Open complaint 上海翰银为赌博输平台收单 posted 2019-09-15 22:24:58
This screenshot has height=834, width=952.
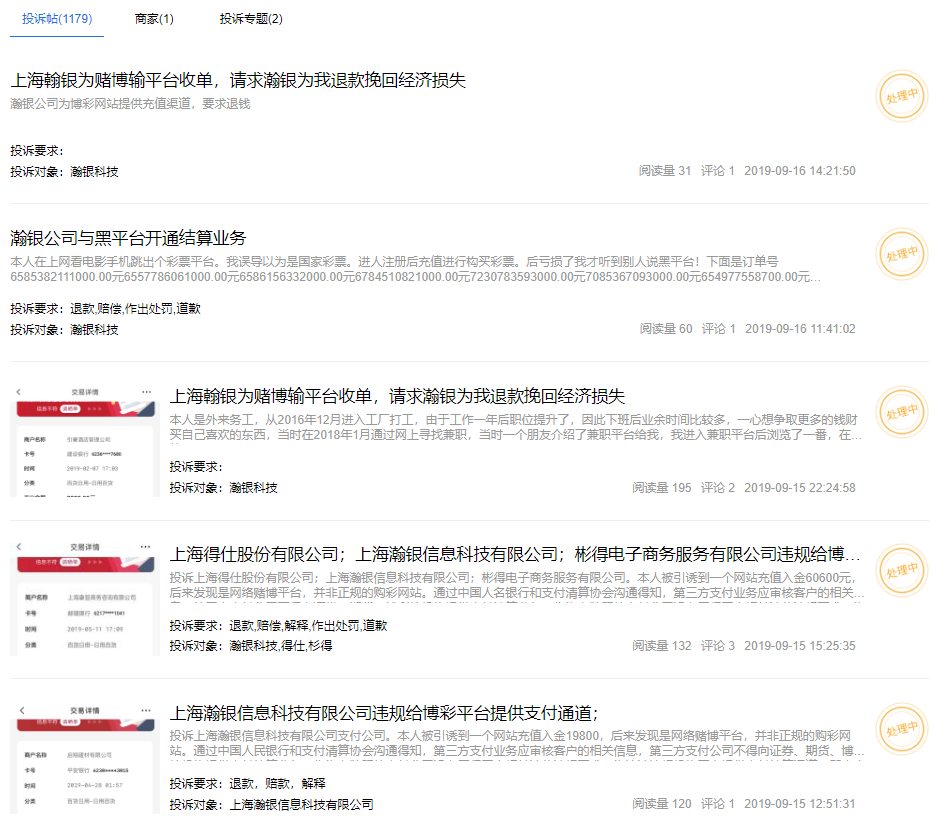(397, 396)
